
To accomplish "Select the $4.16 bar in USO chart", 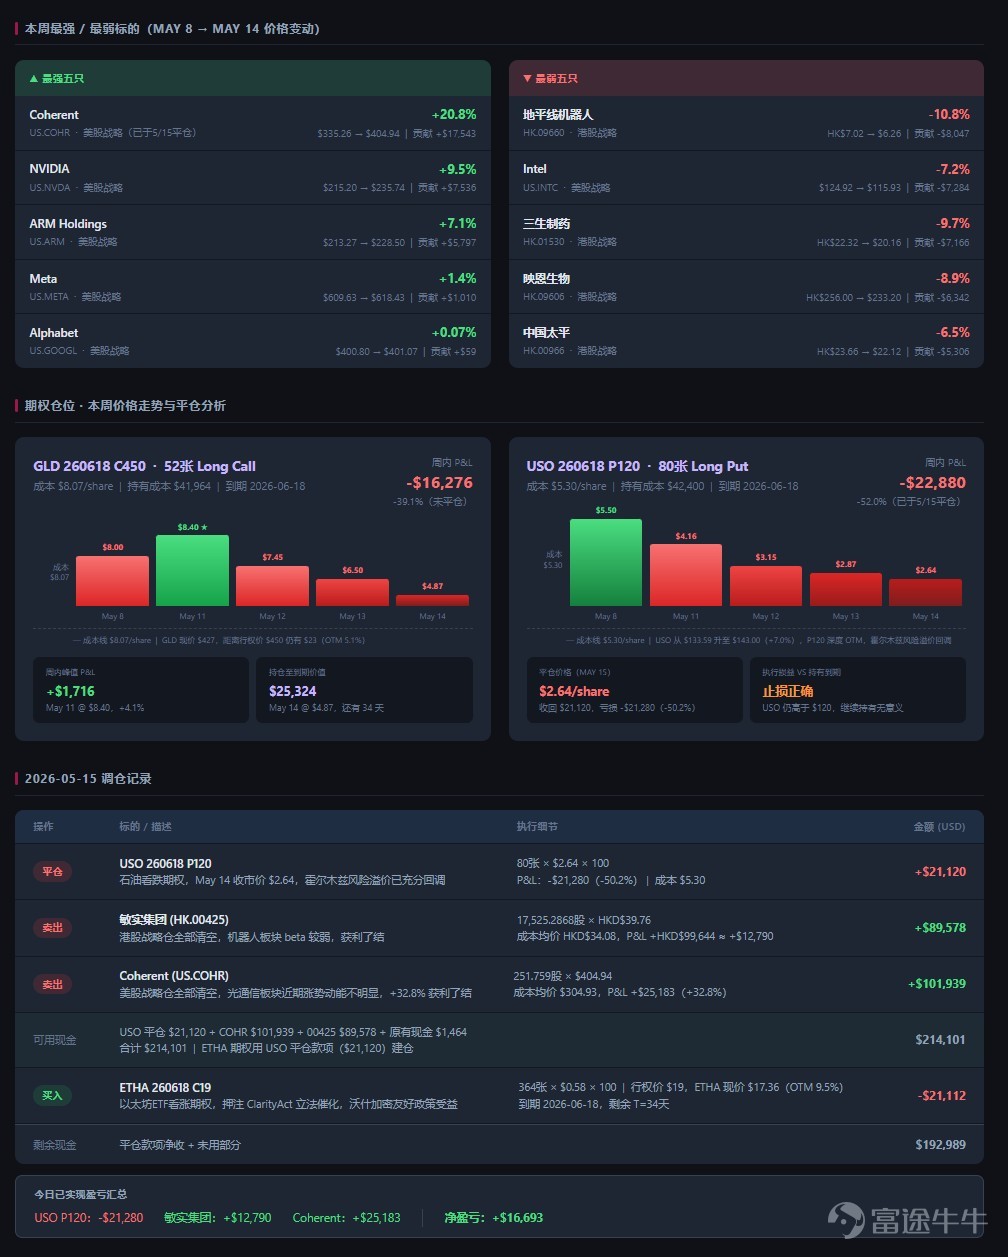I will [x=686, y=575].
